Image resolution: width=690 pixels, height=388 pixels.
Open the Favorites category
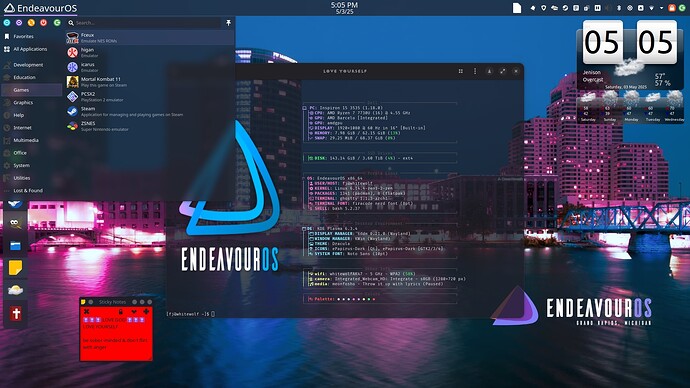32,37
